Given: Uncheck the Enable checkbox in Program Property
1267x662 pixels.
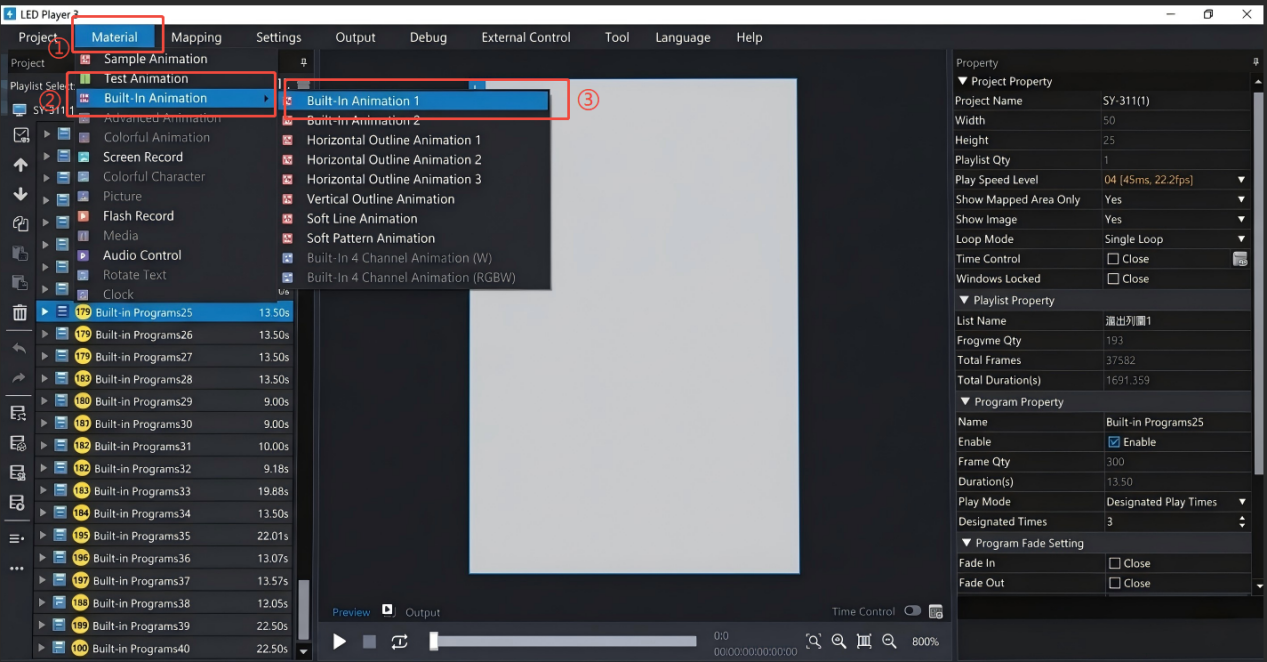Looking at the screenshot, I should coord(1114,442).
